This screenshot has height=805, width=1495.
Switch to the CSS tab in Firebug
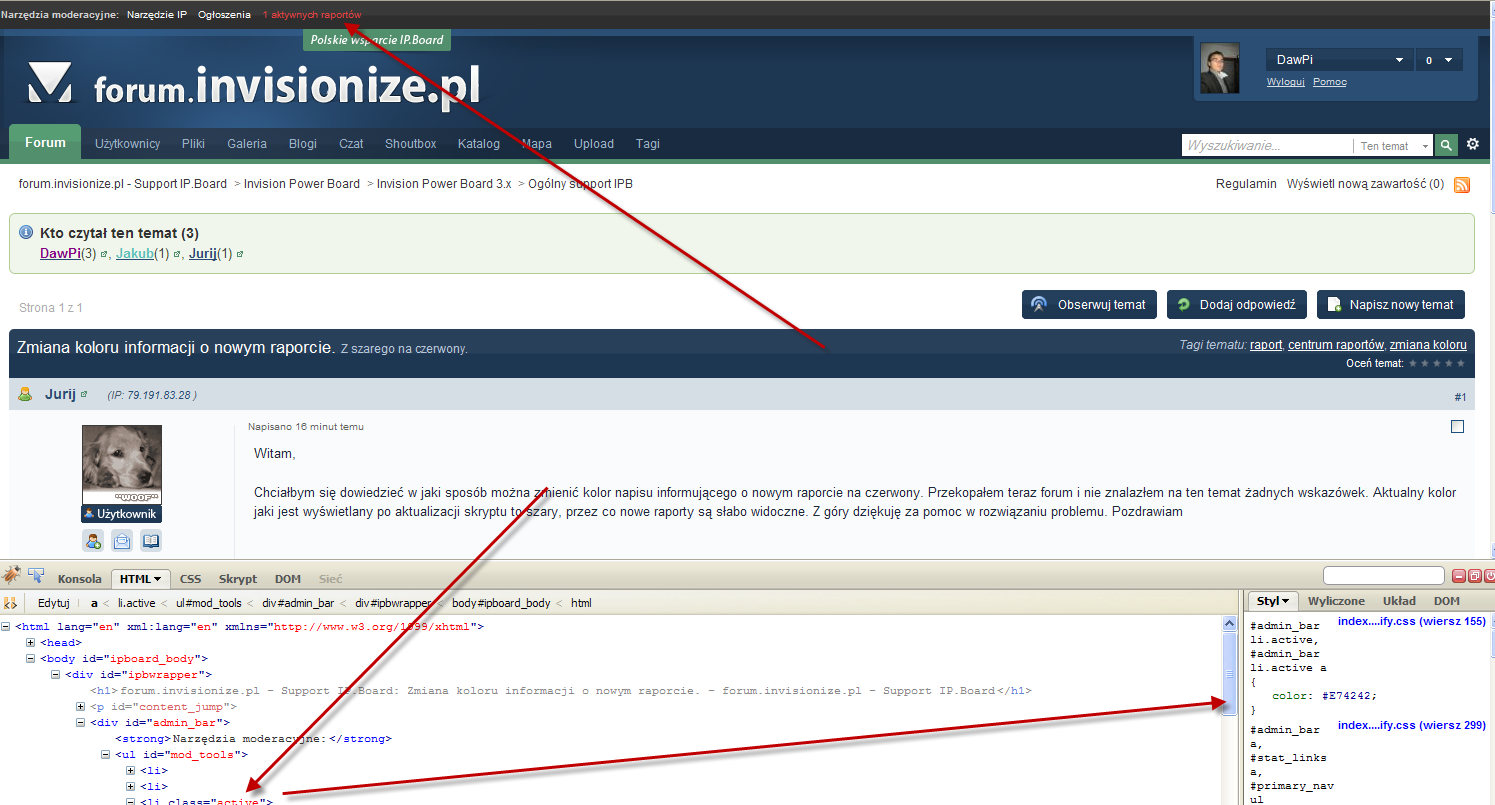point(189,578)
